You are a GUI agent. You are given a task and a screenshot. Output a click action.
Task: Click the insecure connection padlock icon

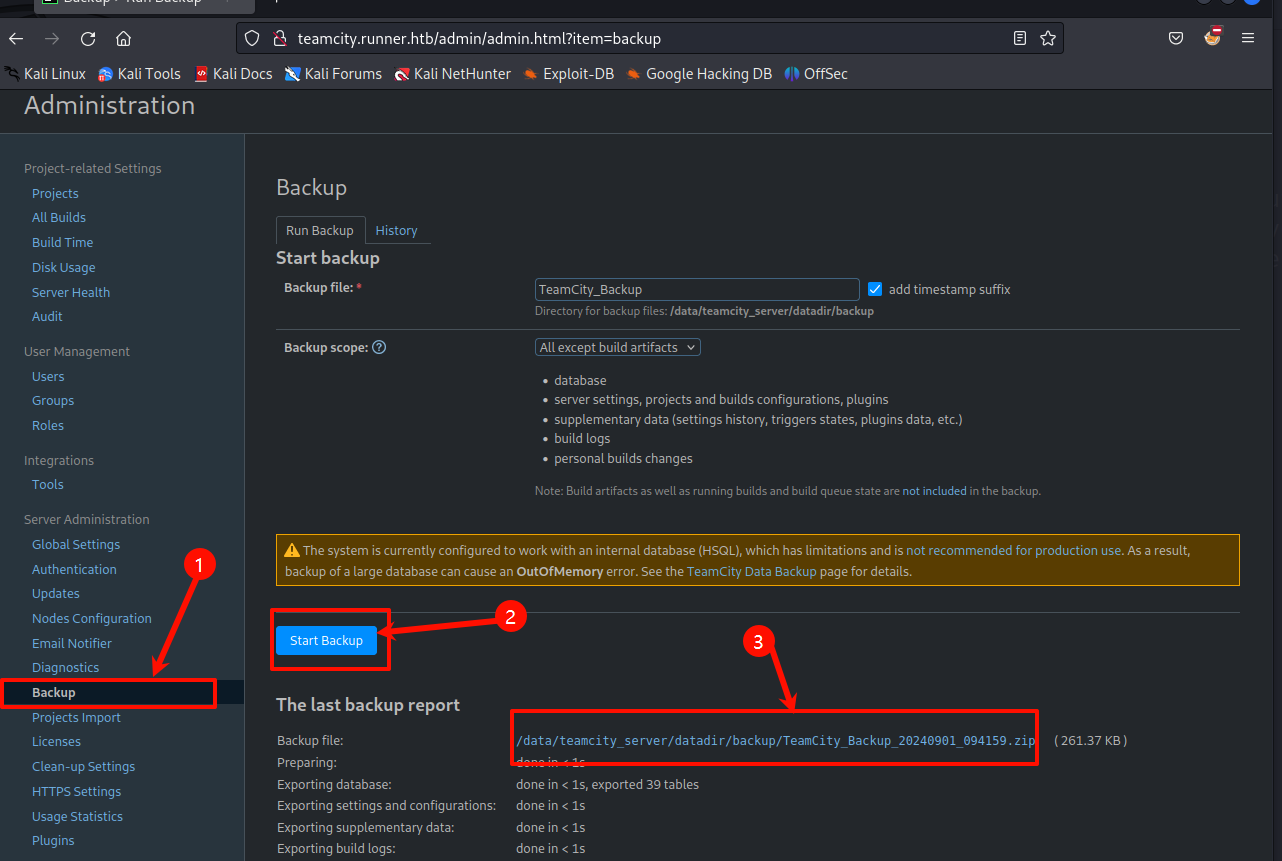(279, 38)
